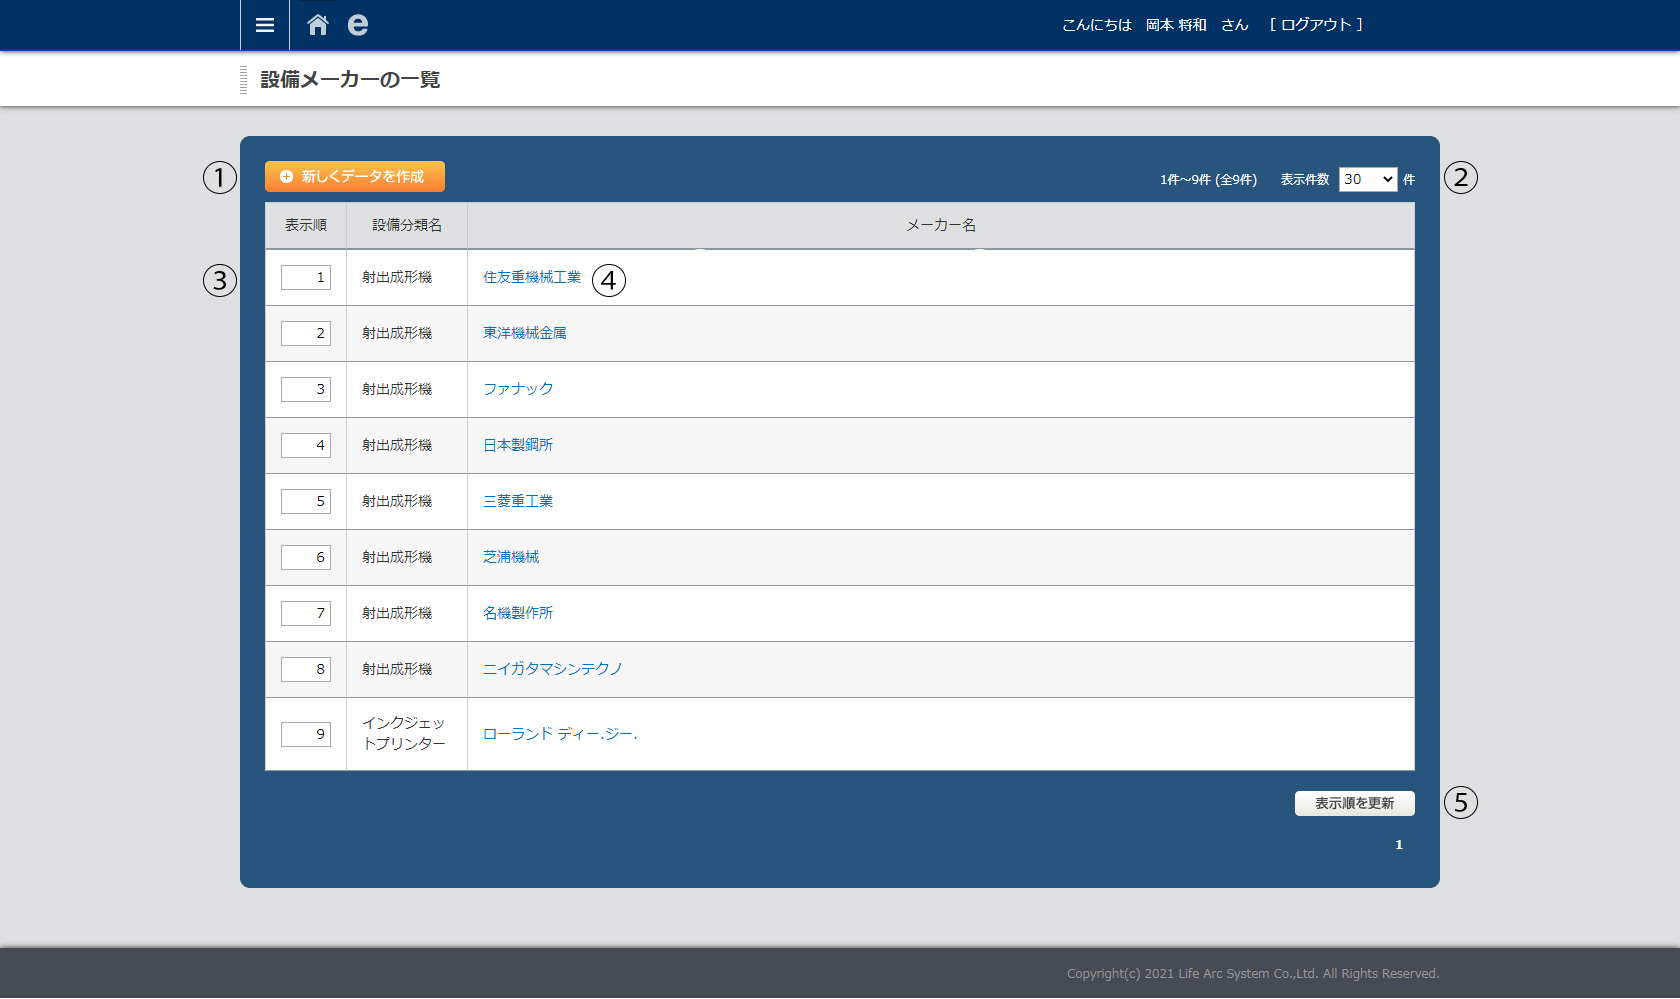Open 名機製作所 maker link
Viewport: 1680px width, 999px height.
[517, 614]
